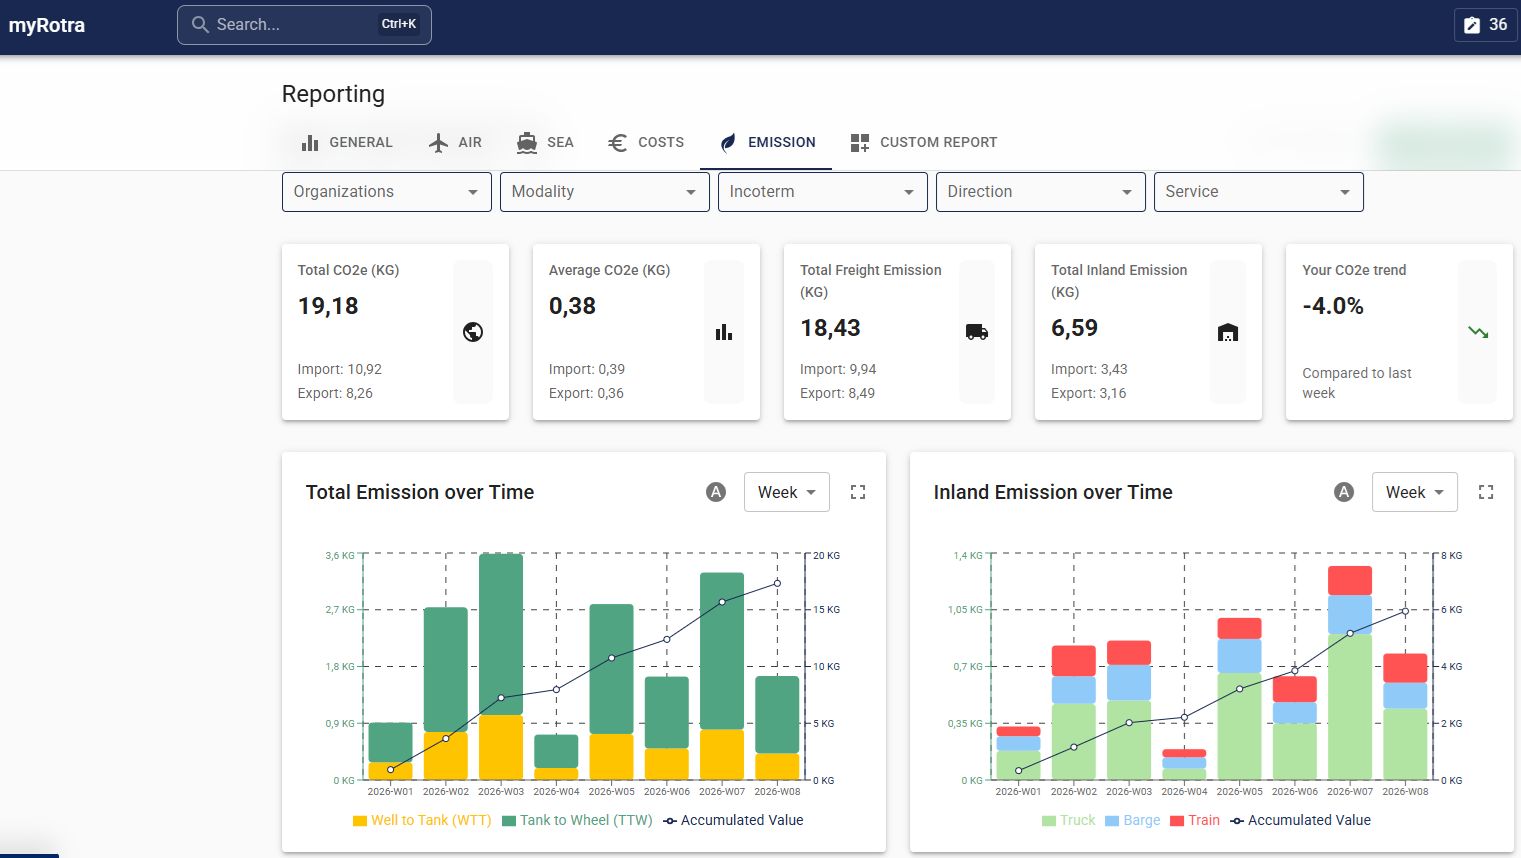The image size is (1521, 858).
Task: Open the Organizations filter dropdown
Action: [386, 191]
